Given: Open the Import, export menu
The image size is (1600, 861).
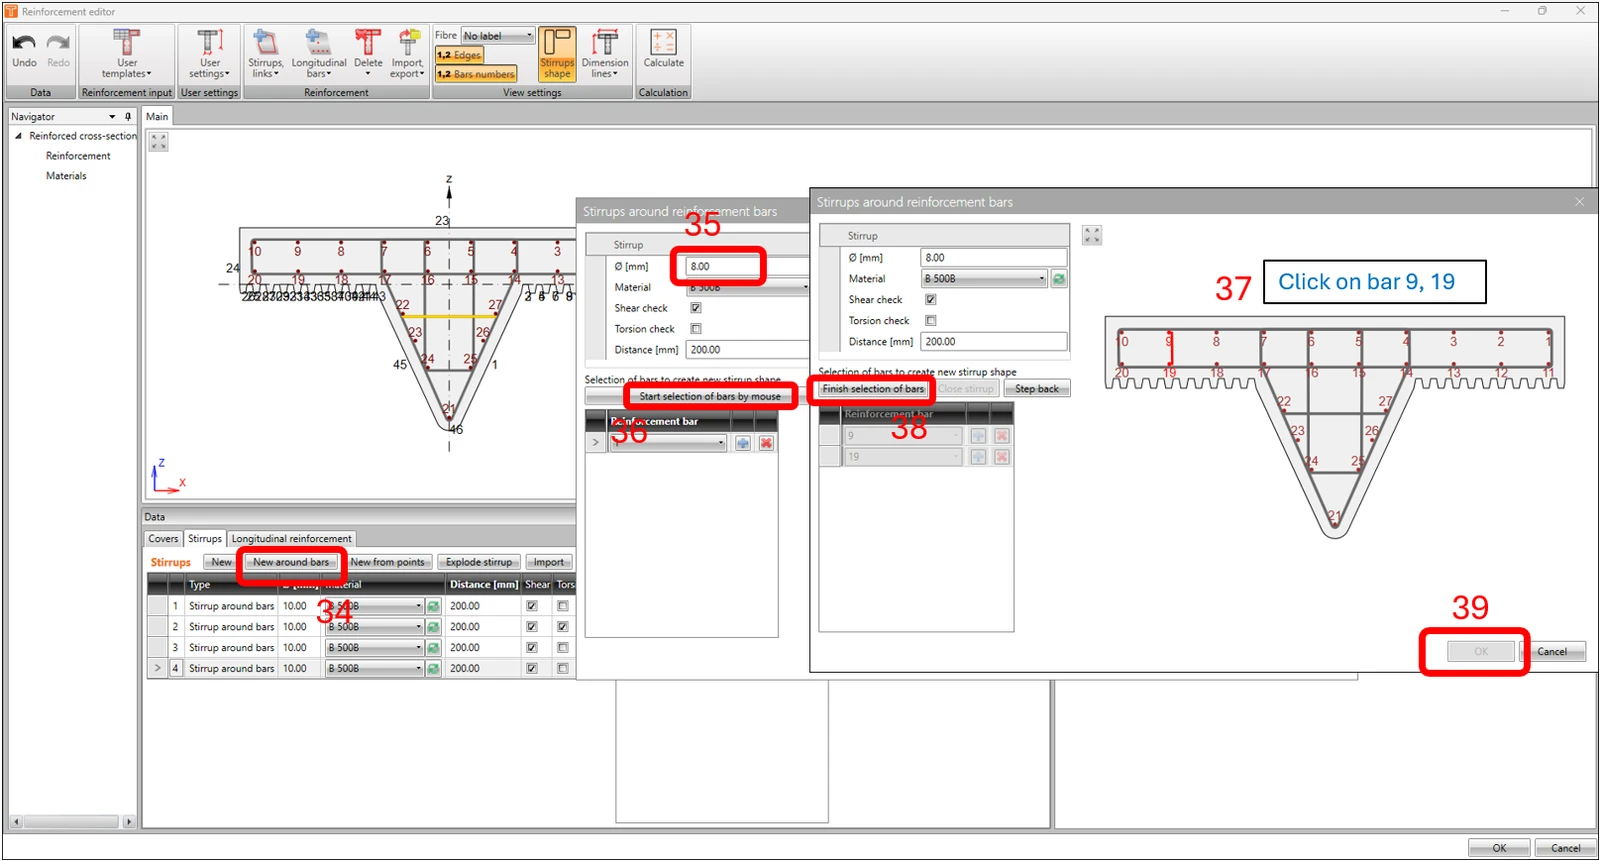Looking at the screenshot, I should pyautogui.click(x=407, y=54).
